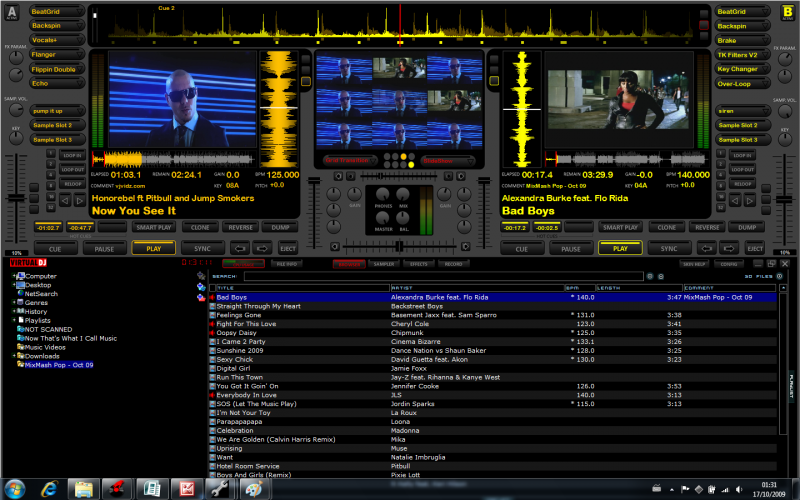Toggle yellow-outlined square left of video mixer
This screenshot has width=800, height=500.
[306, 81]
